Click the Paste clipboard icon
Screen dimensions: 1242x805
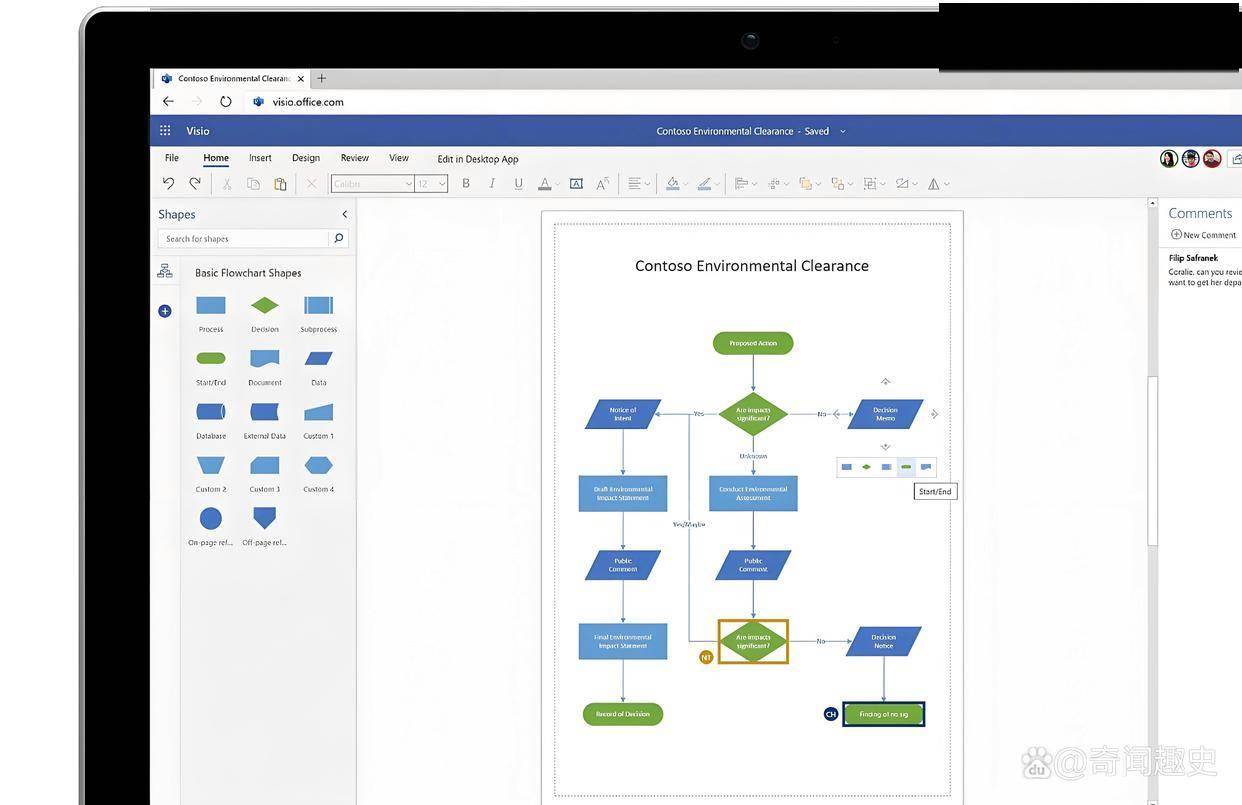coord(280,184)
